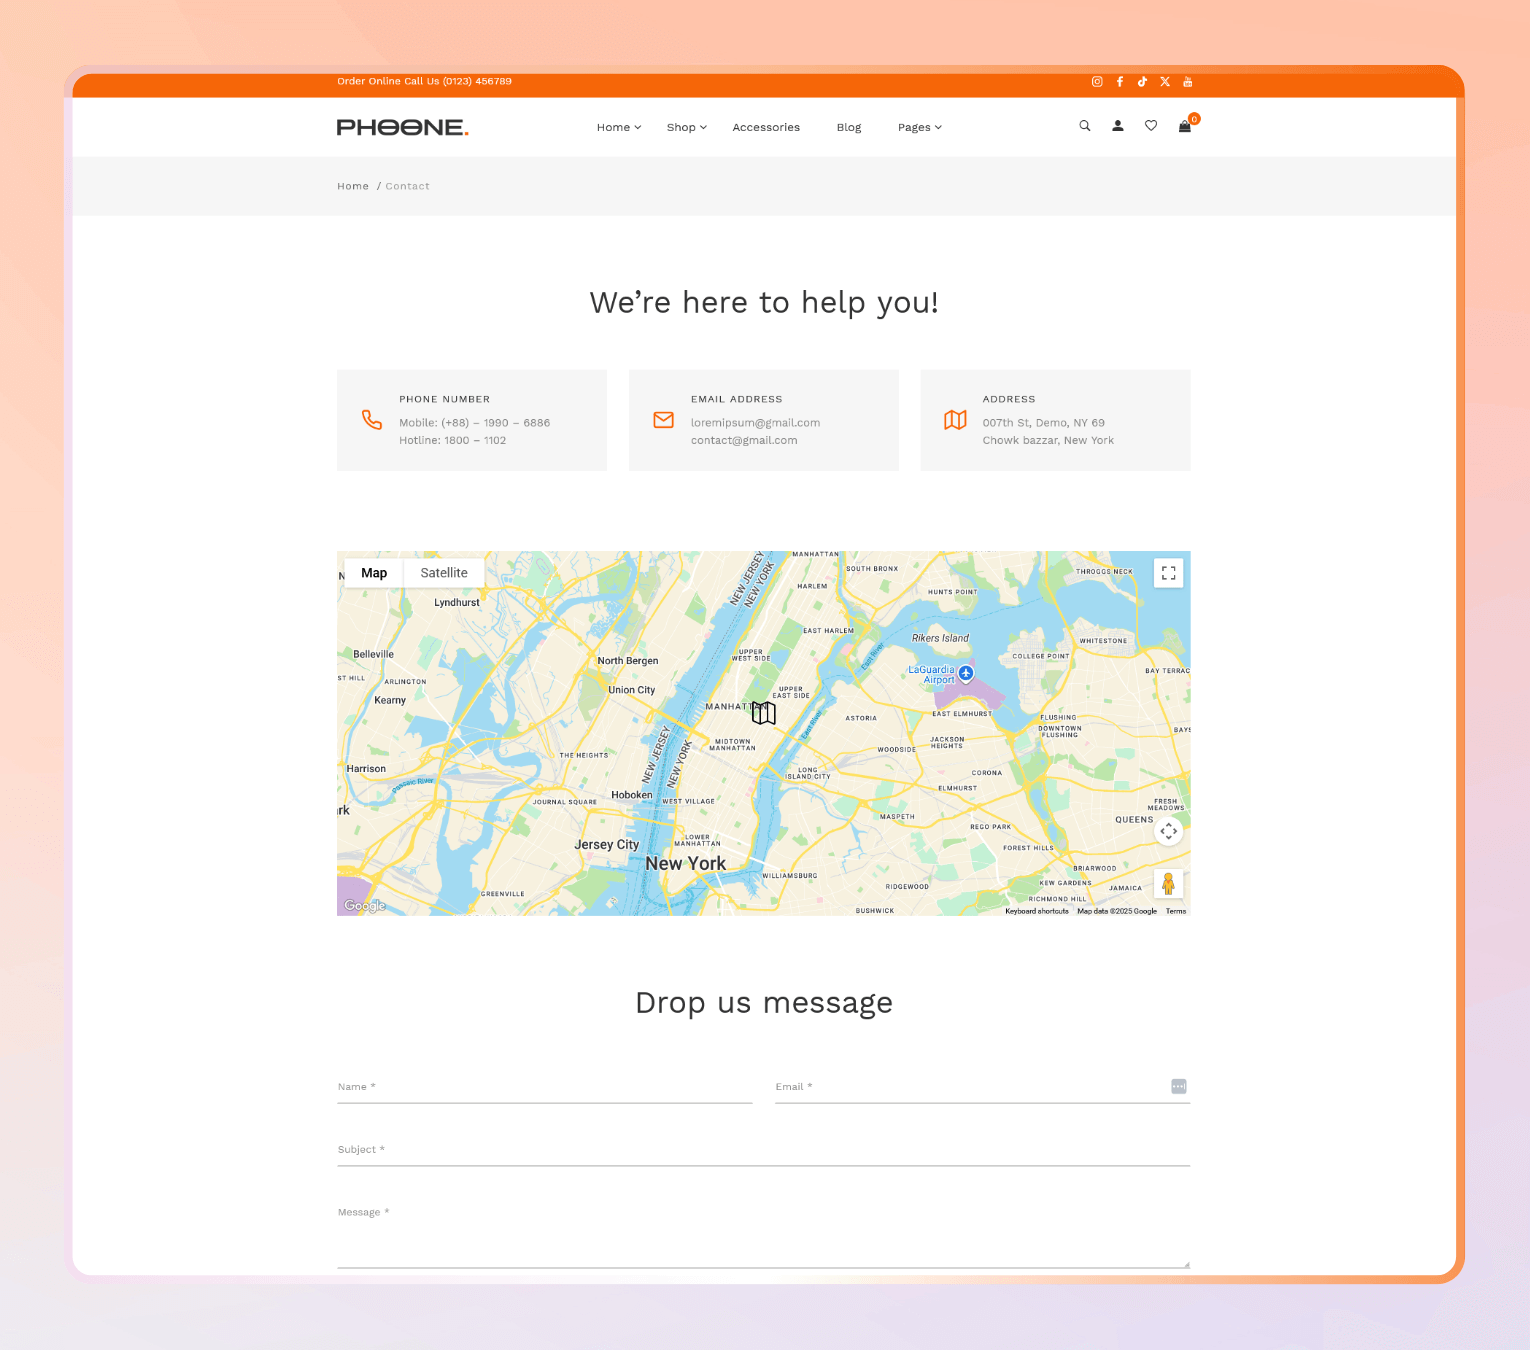Click the Mobile phone number text
Screen dimensions: 1530x1350
coord(475,423)
